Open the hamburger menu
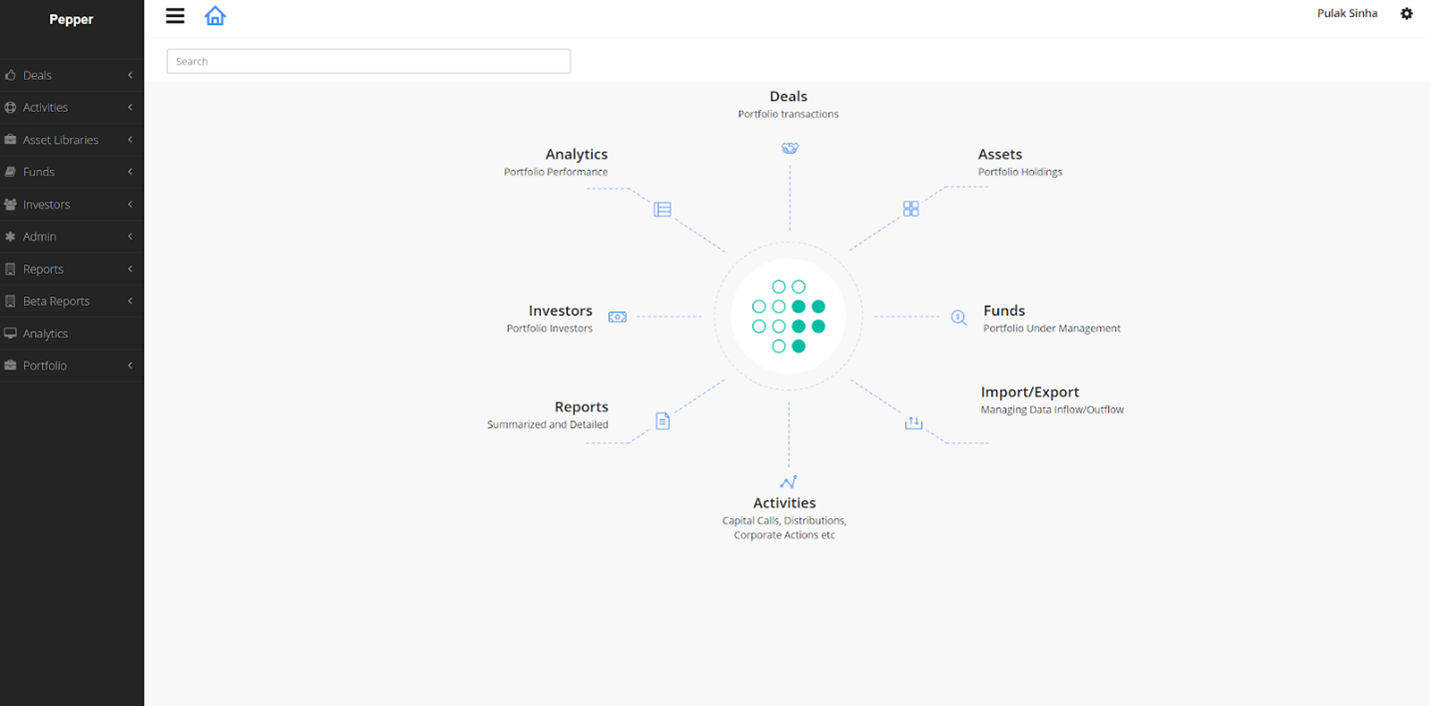The image size is (1430, 706). tap(175, 16)
